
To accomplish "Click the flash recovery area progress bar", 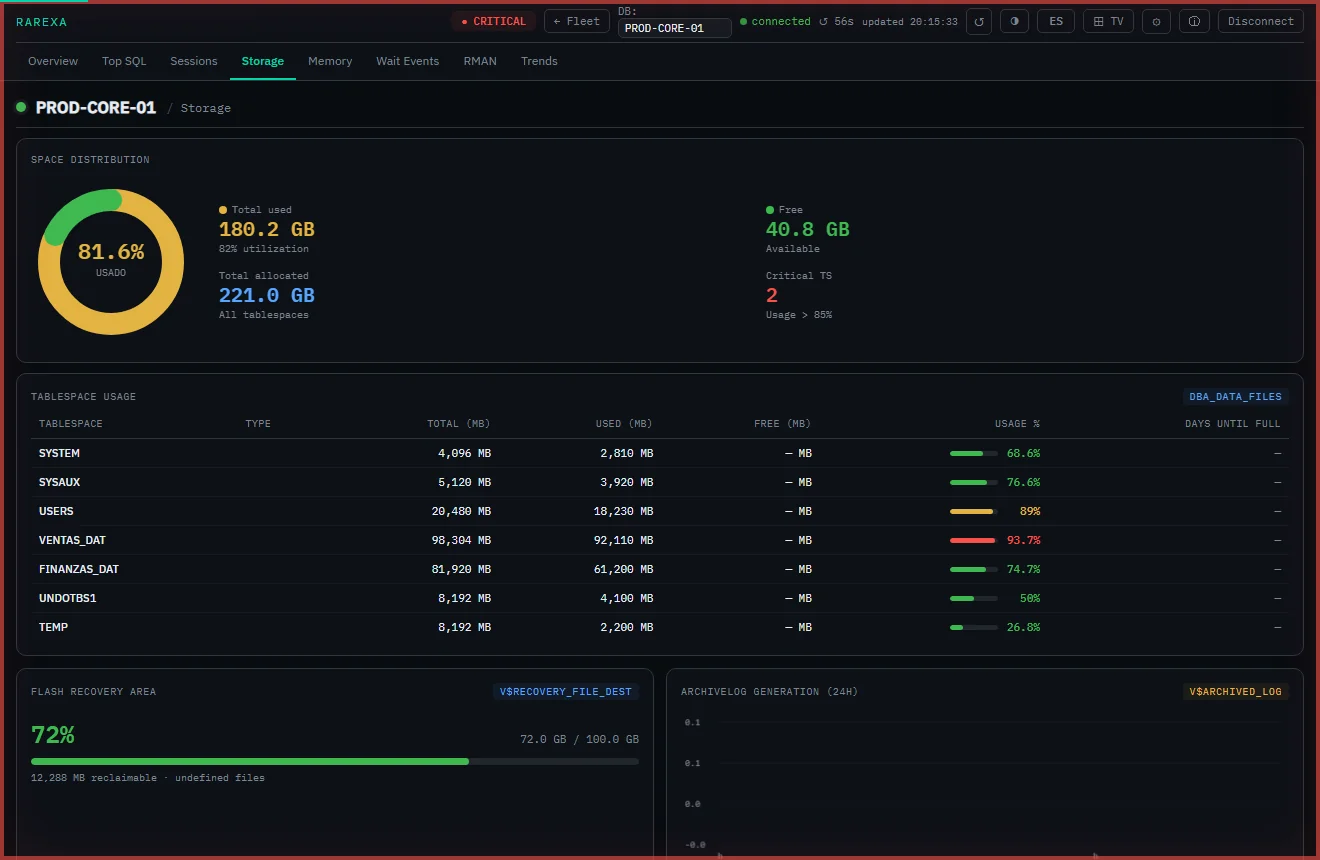I will [335, 761].
